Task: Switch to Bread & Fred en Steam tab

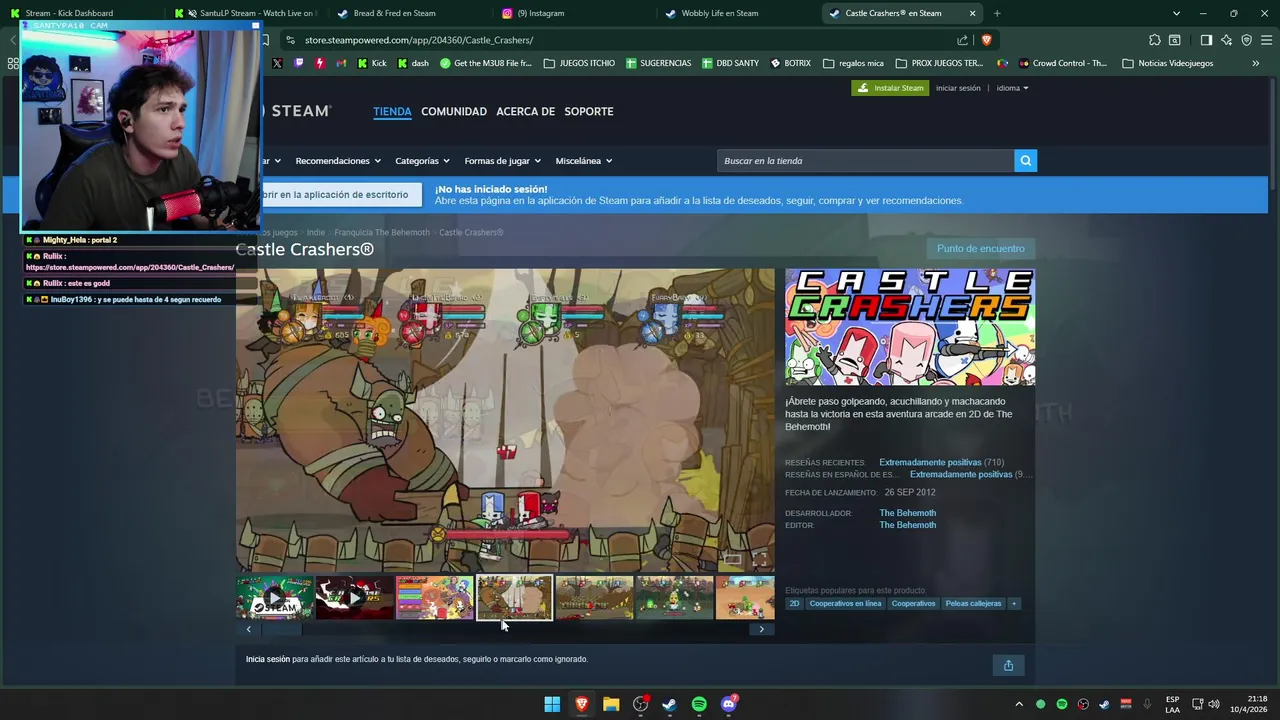Action: 410,13
